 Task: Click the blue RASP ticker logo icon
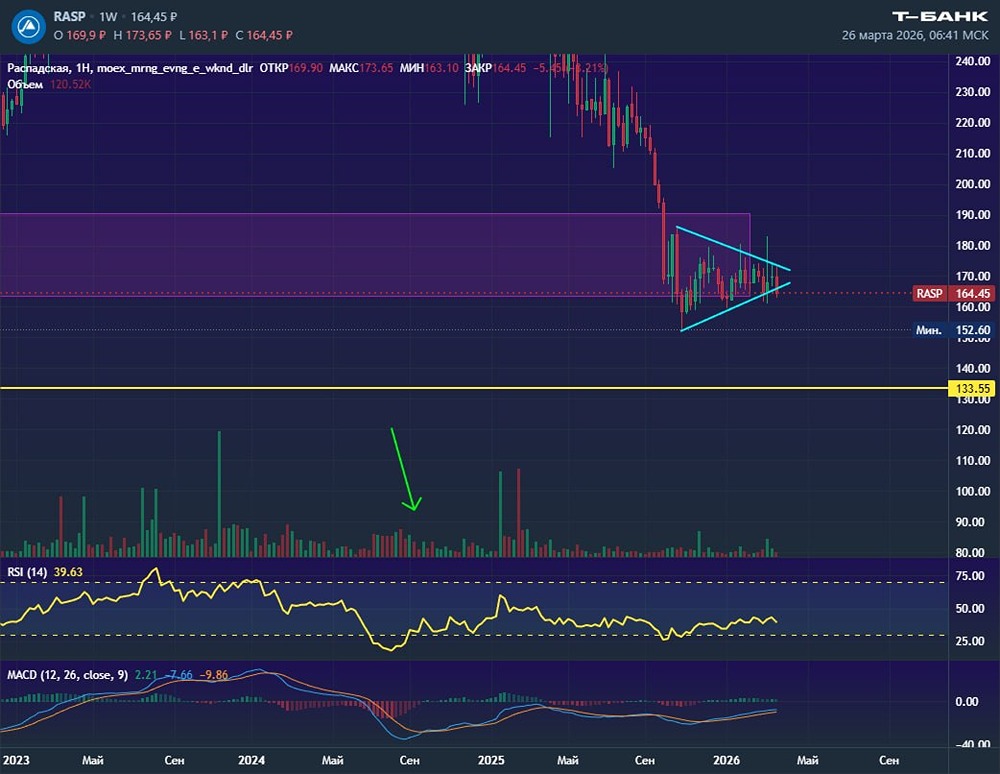28,26
